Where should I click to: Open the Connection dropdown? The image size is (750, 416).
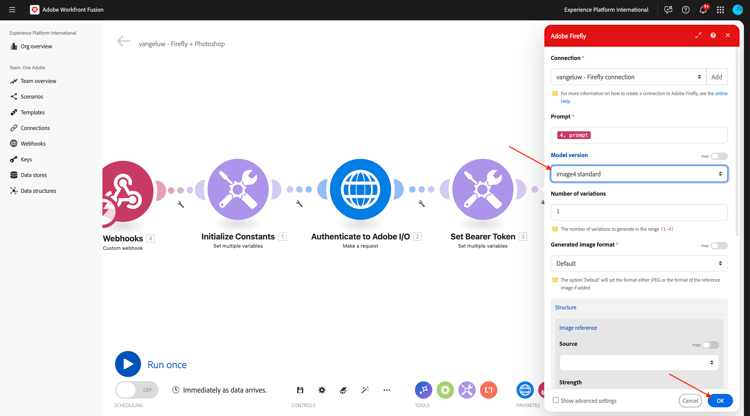629,77
